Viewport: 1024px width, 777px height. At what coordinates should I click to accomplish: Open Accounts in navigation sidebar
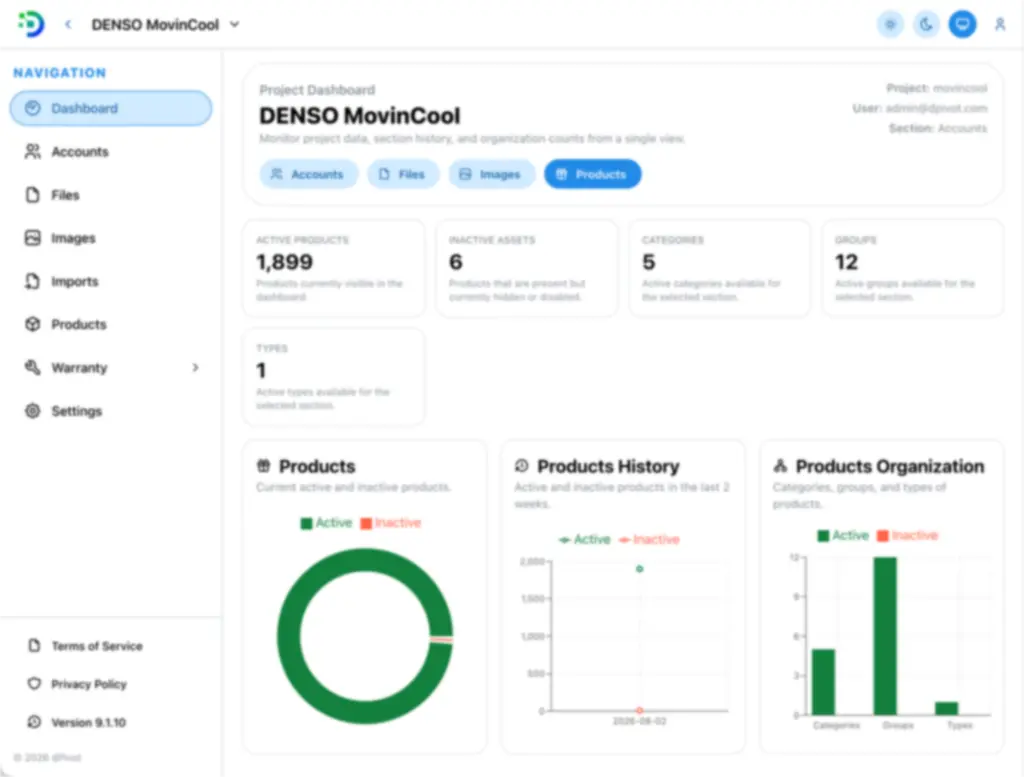pos(111,151)
